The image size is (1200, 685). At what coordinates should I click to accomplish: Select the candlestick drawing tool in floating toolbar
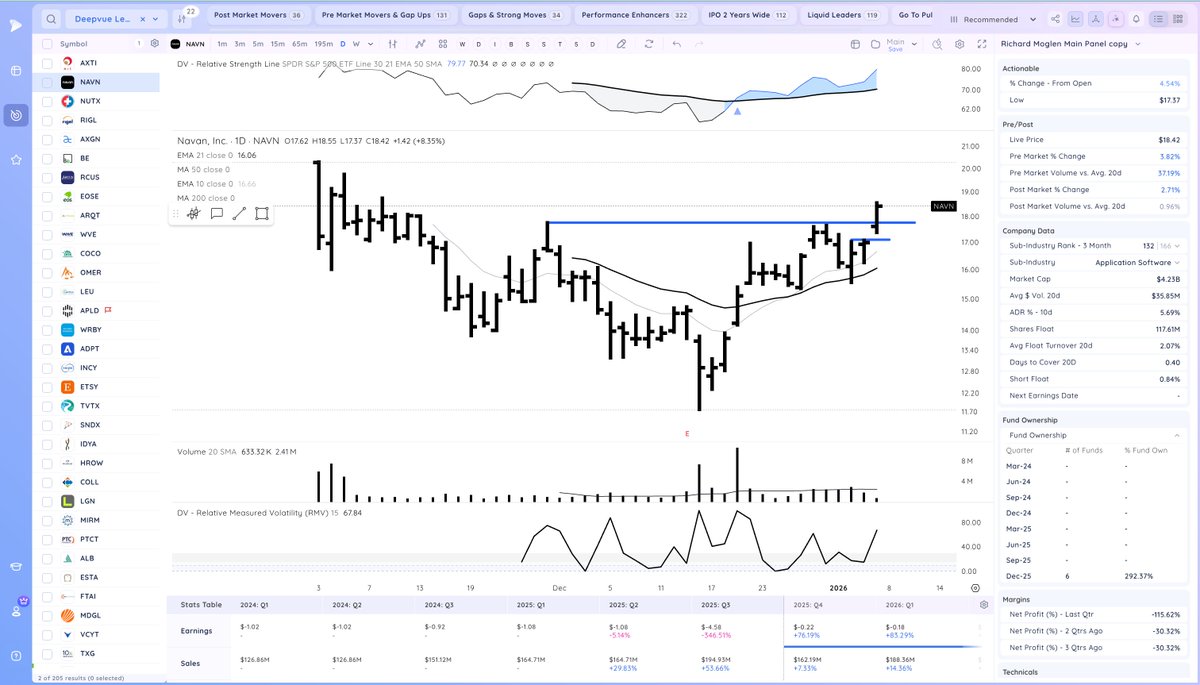192,213
